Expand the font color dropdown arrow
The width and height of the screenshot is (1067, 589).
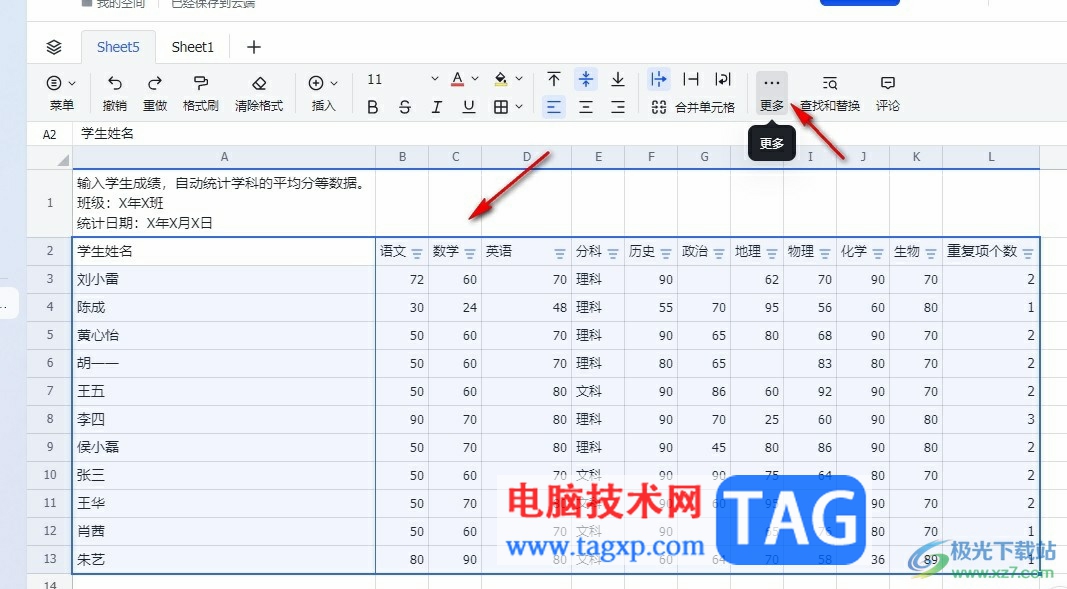[x=475, y=79]
